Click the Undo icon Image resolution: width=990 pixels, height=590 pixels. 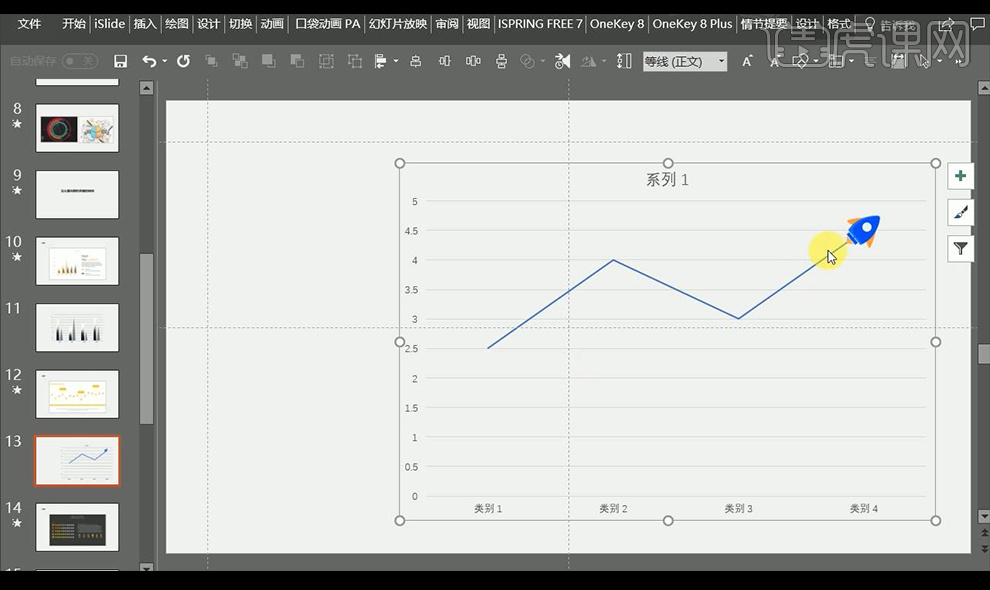[148, 61]
